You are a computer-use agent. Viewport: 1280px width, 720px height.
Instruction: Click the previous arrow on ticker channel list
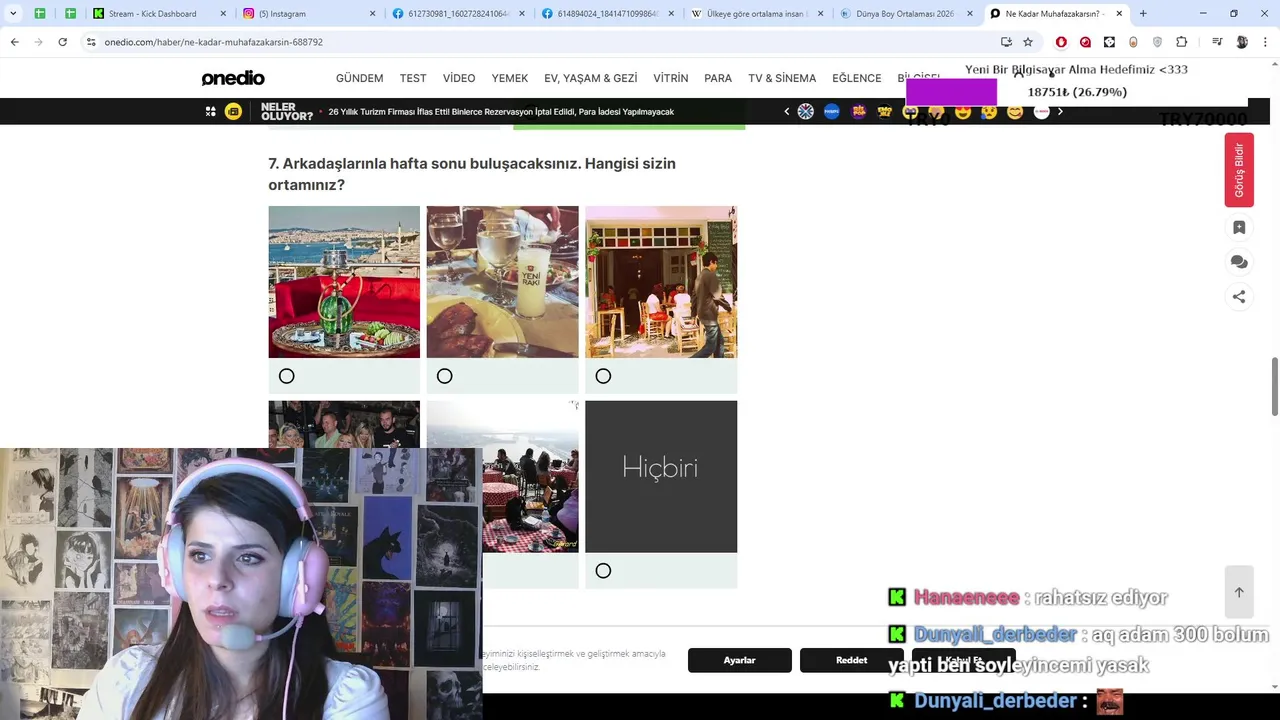[786, 112]
